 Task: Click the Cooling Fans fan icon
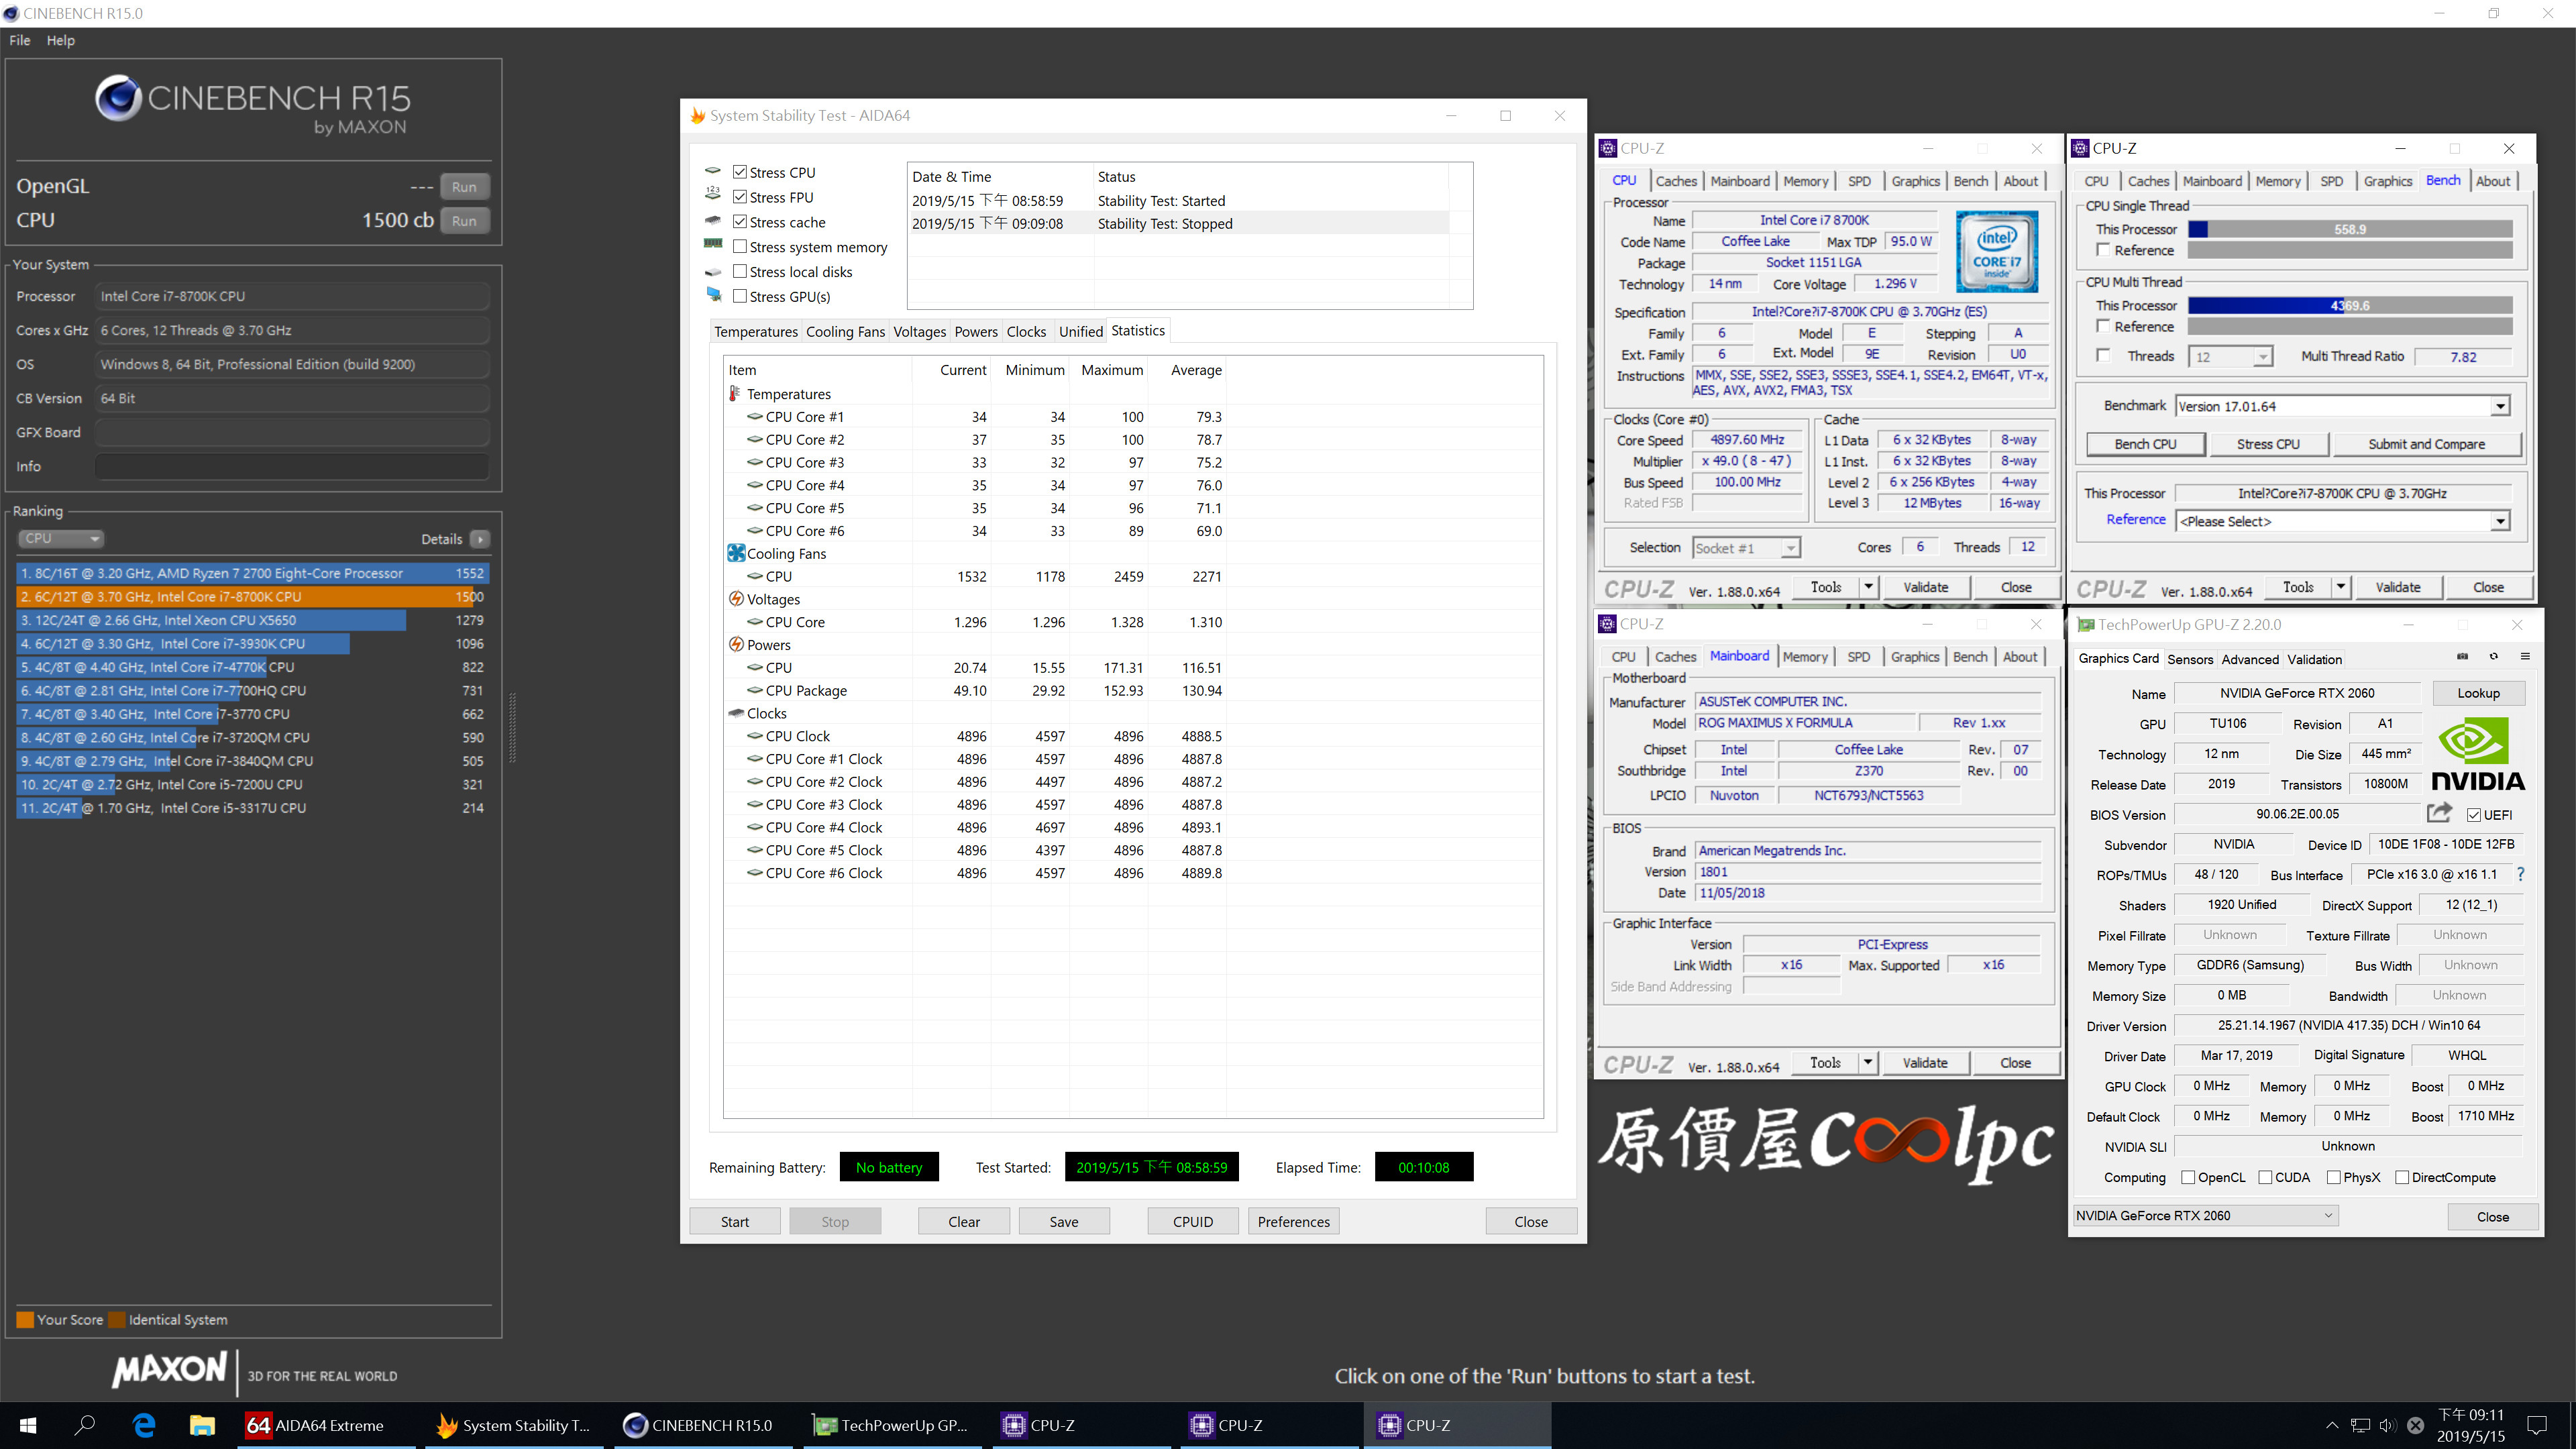tap(736, 553)
